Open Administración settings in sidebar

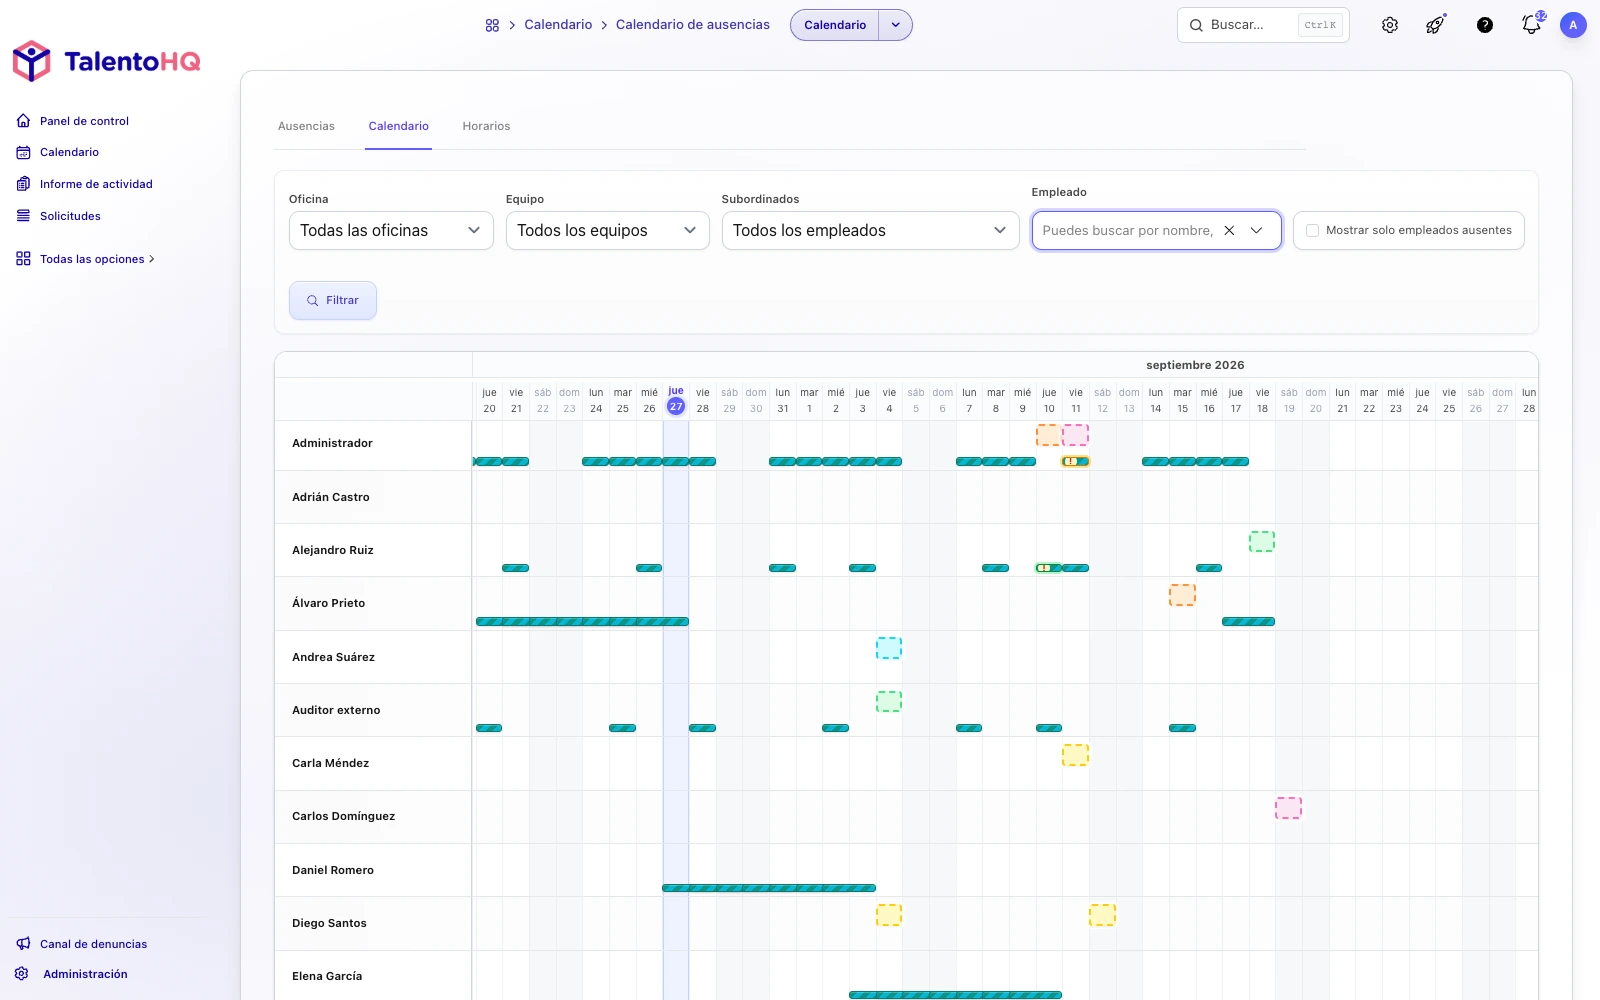85,974
